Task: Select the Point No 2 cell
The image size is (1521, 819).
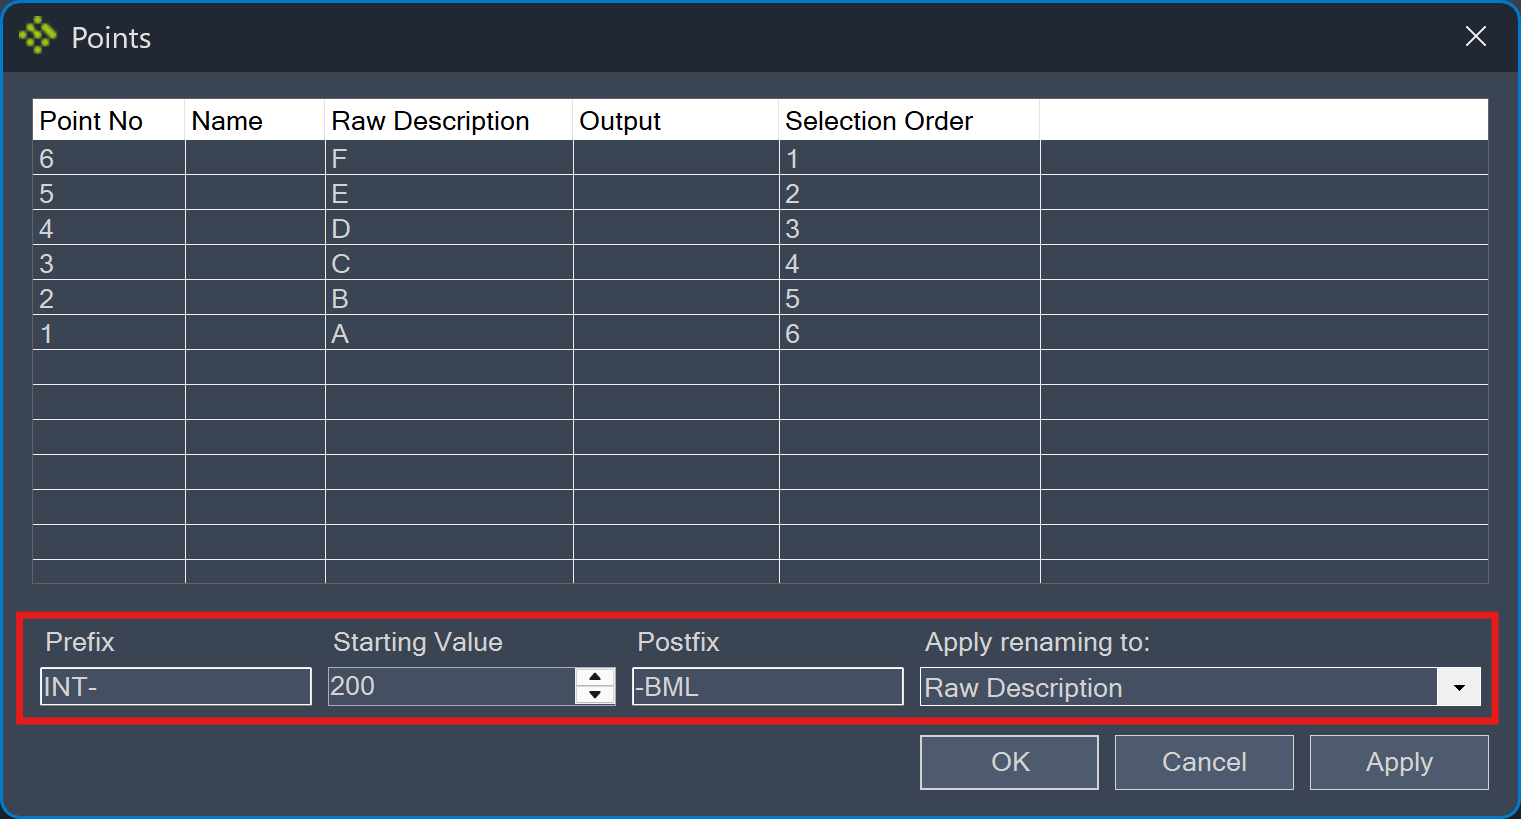Action: click(x=109, y=298)
